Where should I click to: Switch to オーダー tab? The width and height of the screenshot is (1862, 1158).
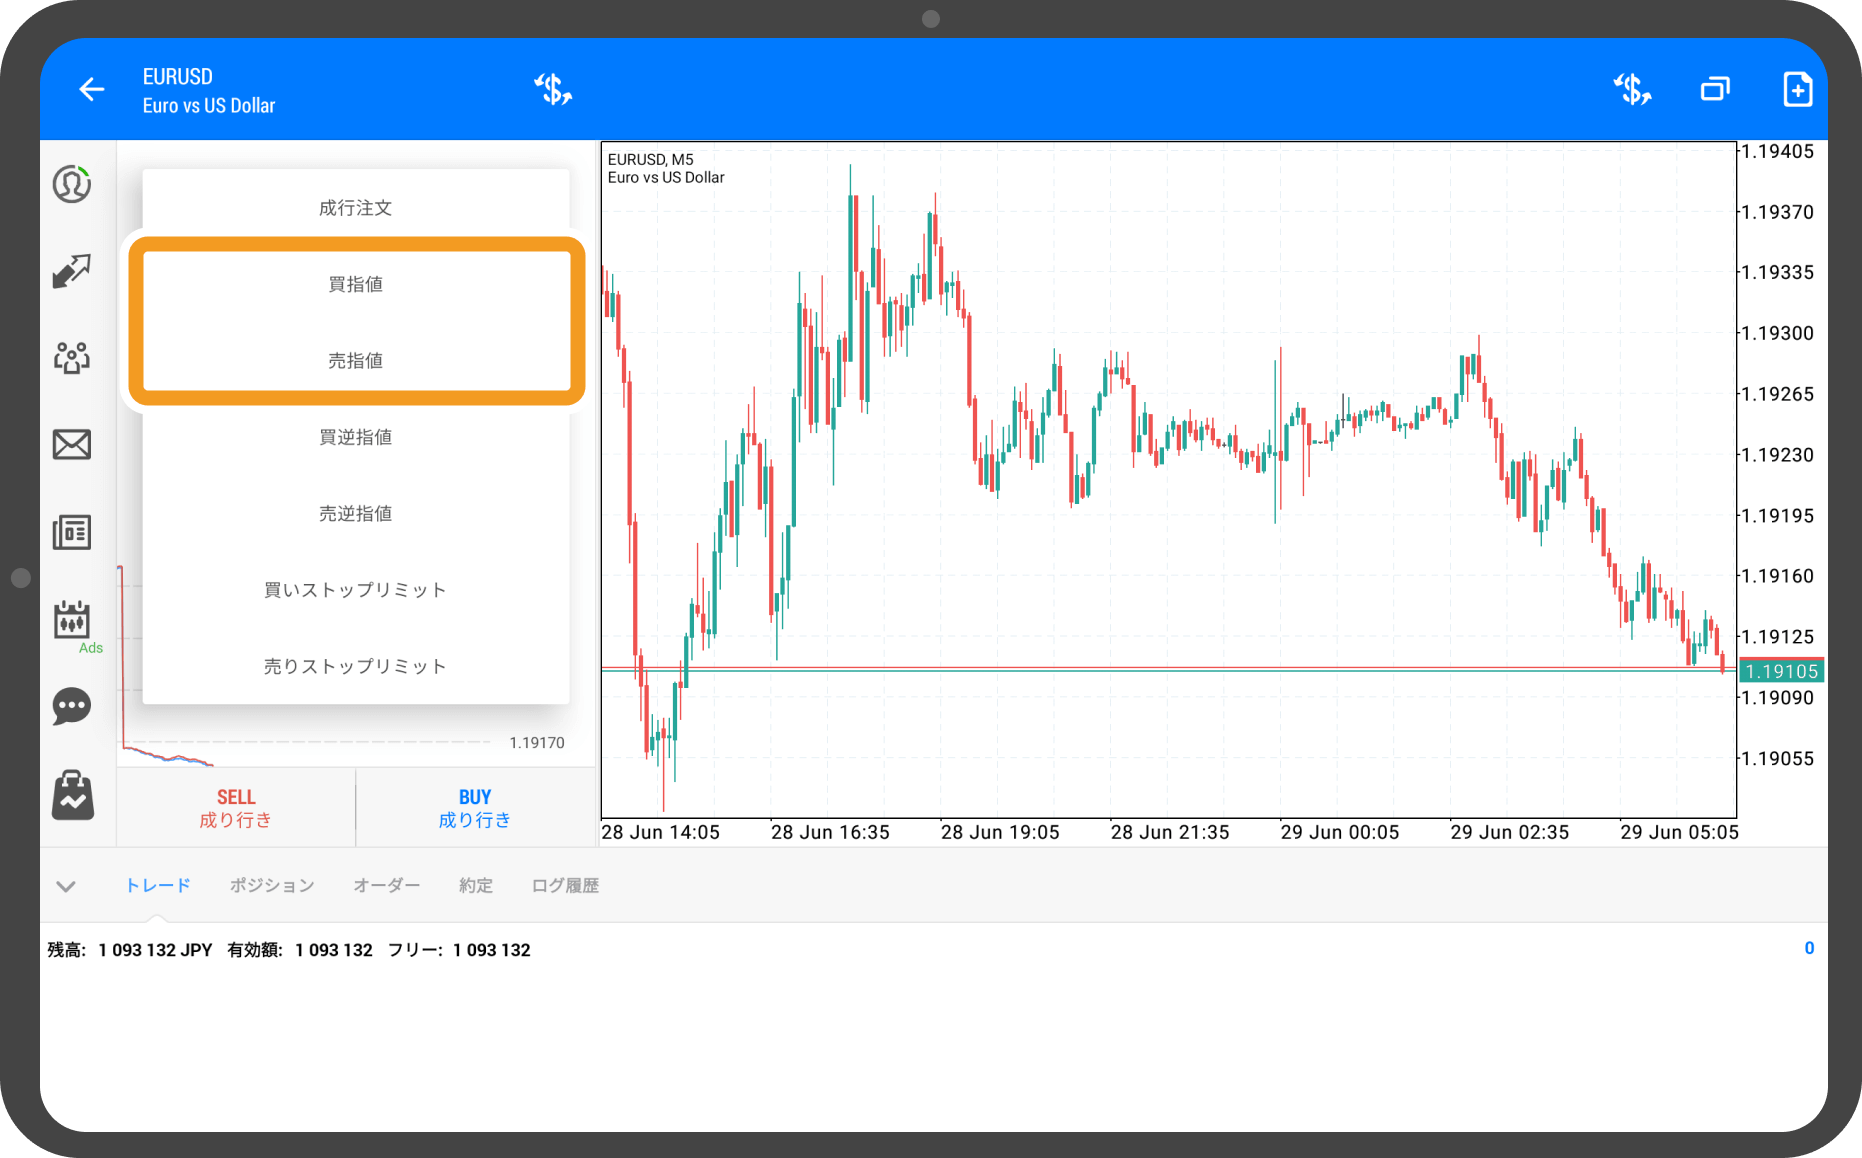387,886
